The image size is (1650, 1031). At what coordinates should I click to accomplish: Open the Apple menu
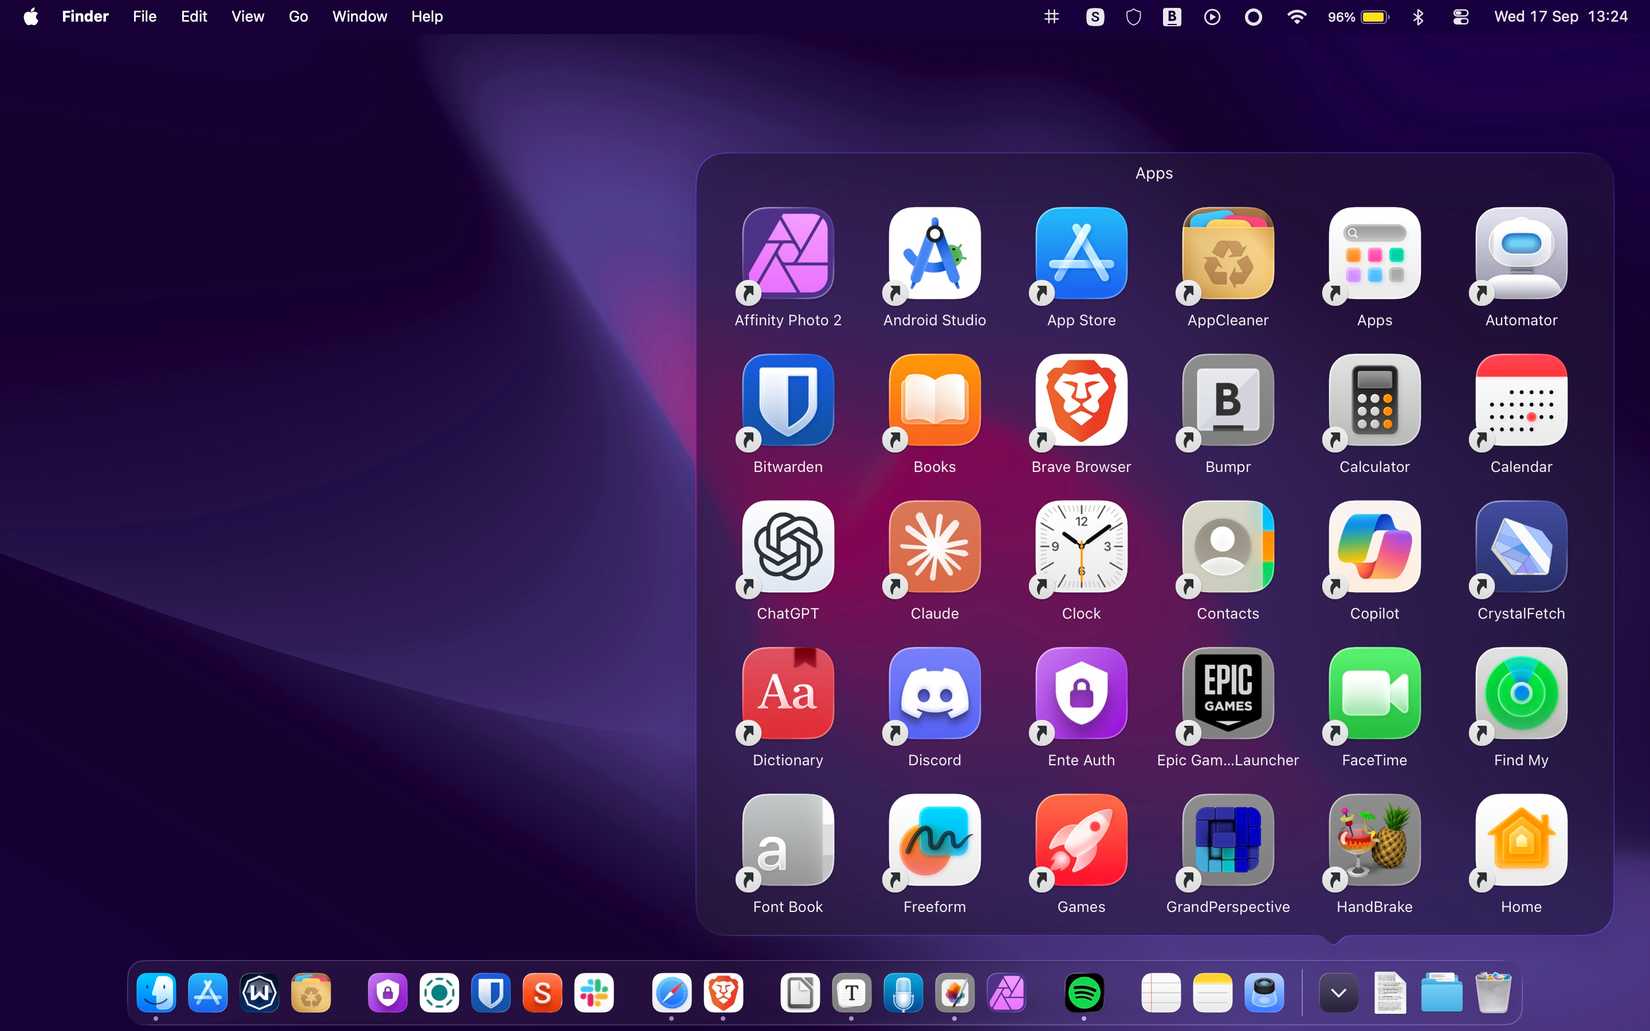coord(31,16)
